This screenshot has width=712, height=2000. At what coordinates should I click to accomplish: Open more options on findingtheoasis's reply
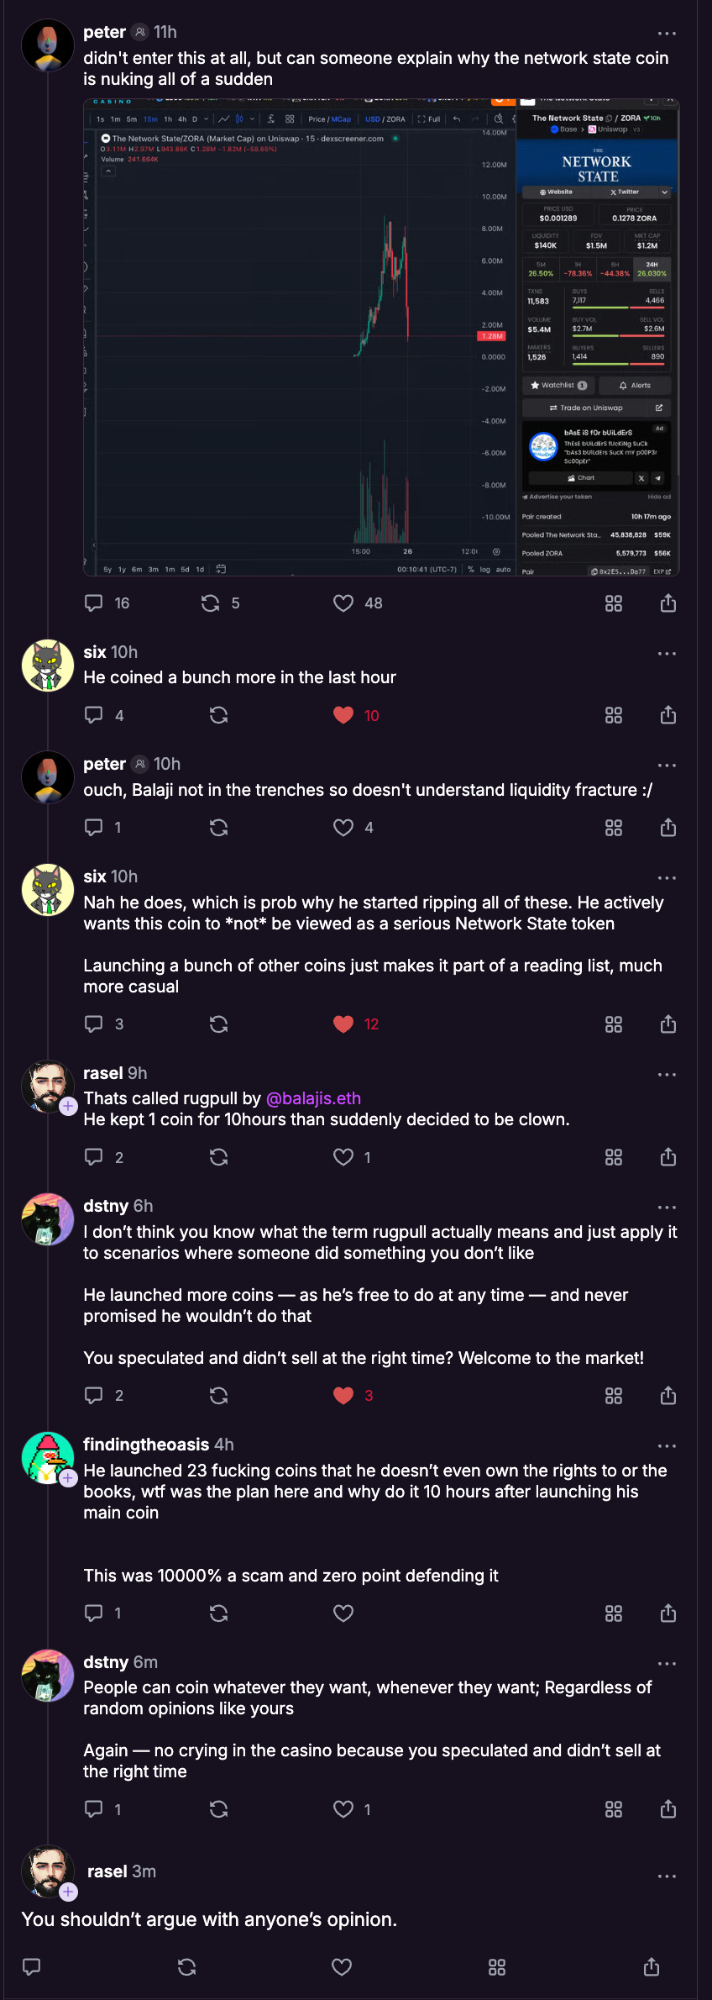point(667,1446)
